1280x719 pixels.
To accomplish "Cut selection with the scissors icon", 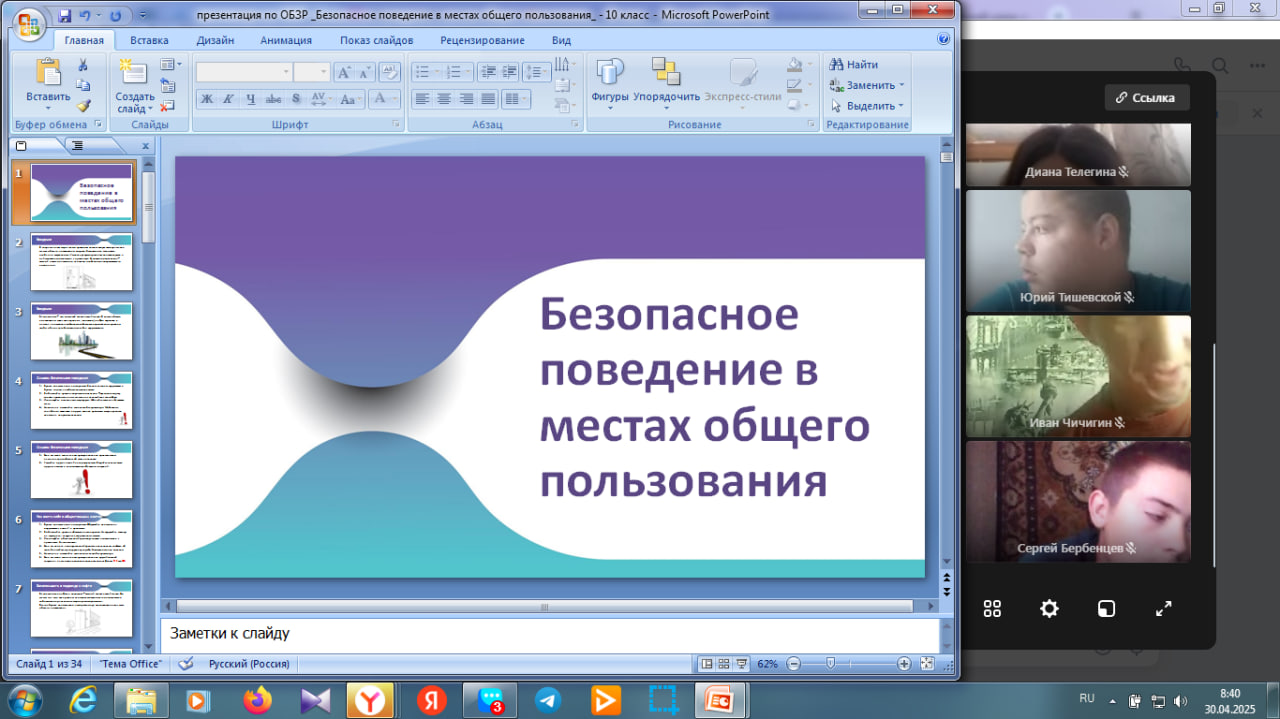I will pos(83,65).
